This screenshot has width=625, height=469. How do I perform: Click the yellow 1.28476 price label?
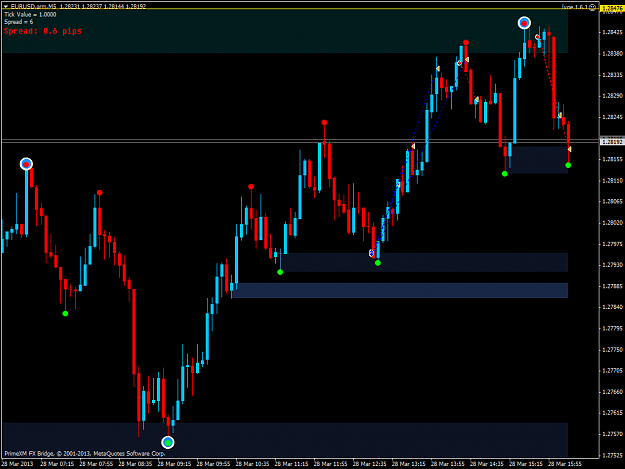(612, 8)
